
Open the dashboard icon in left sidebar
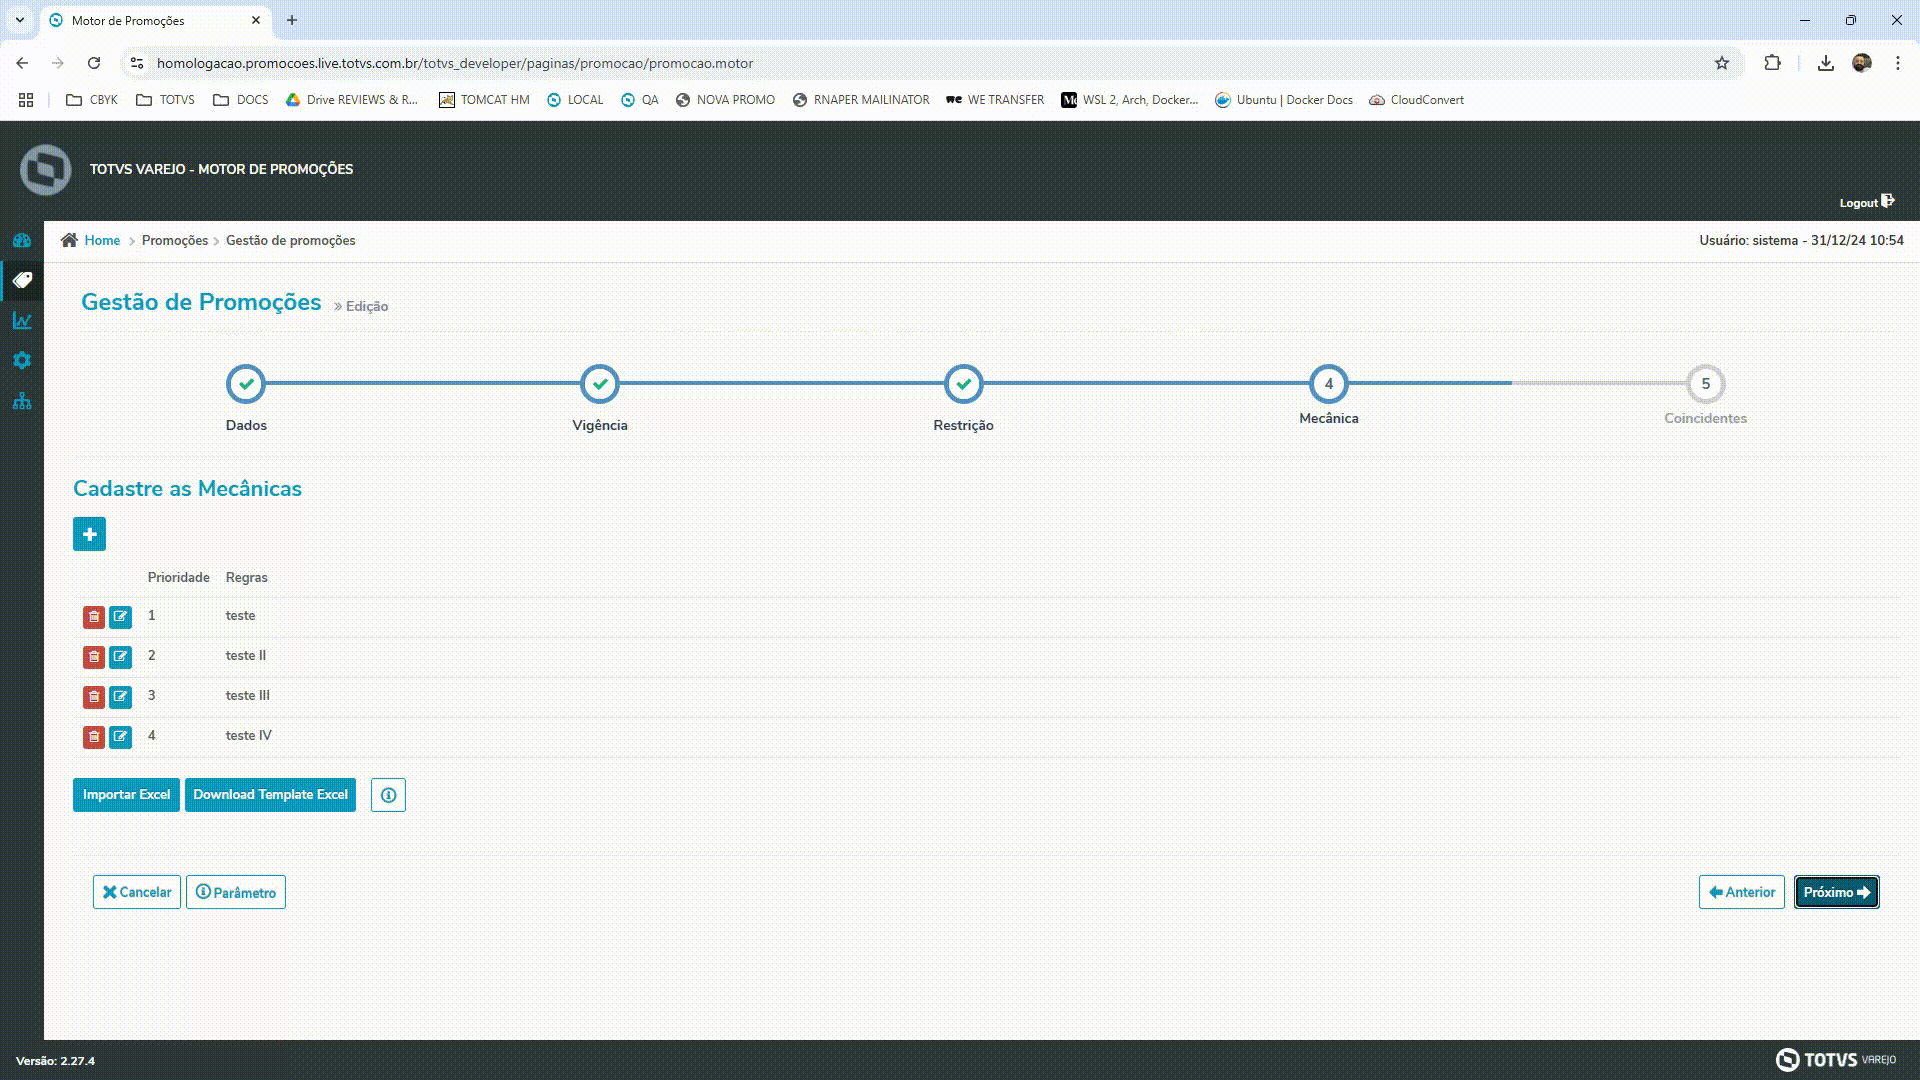(22, 241)
